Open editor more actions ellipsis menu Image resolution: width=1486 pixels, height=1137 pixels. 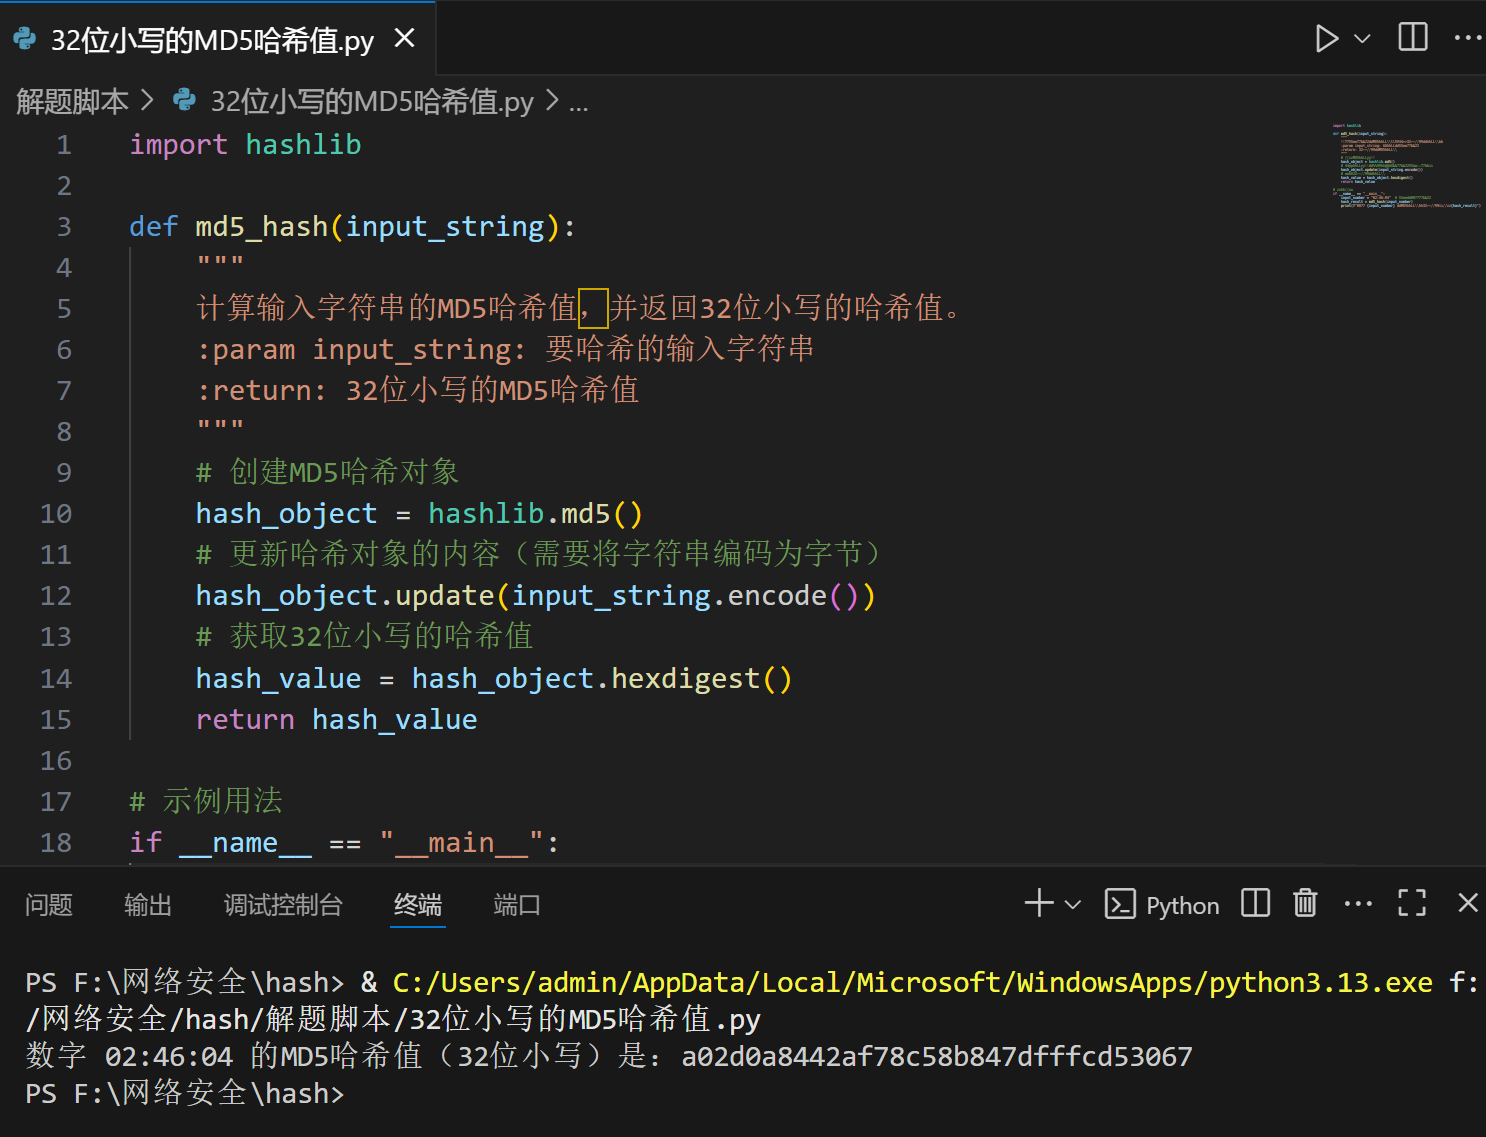pos(1467,38)
